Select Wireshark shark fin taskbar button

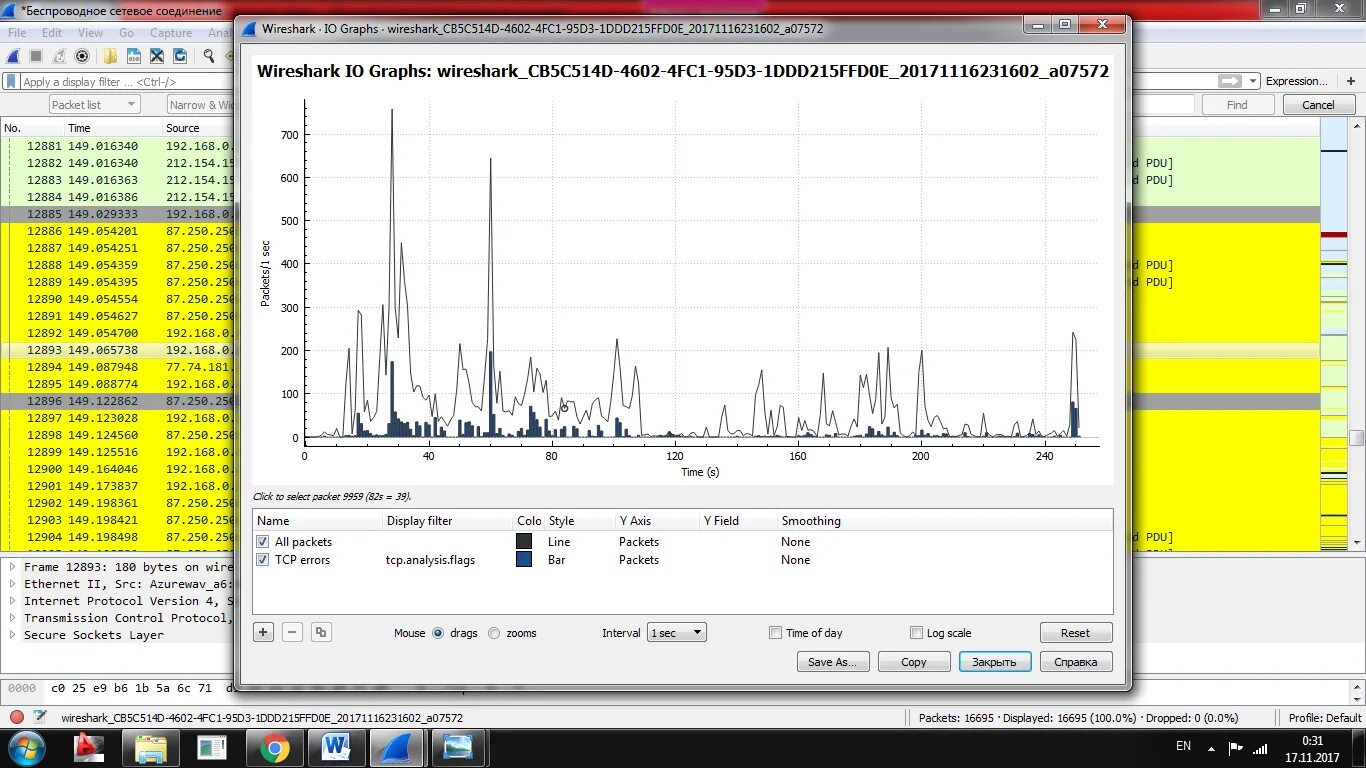(x=397, y=748)
